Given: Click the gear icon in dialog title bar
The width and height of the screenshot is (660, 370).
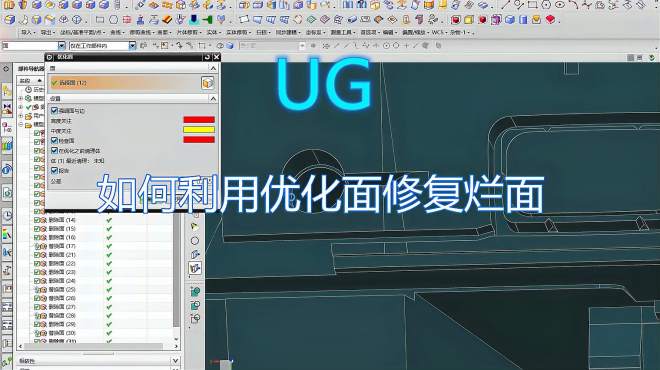Looking at the screenshot, I should point(50,57).
